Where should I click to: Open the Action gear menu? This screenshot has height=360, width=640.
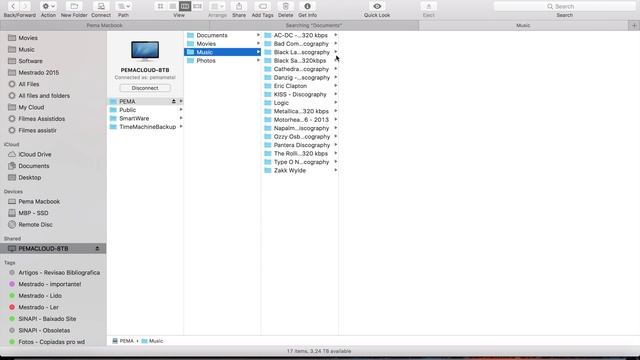(48, 6)
